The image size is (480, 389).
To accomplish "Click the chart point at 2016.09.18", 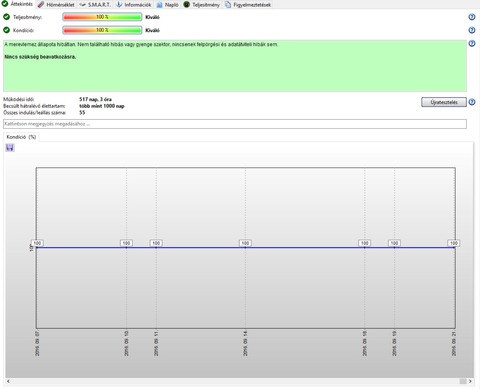I will click(x=365, y=247).
